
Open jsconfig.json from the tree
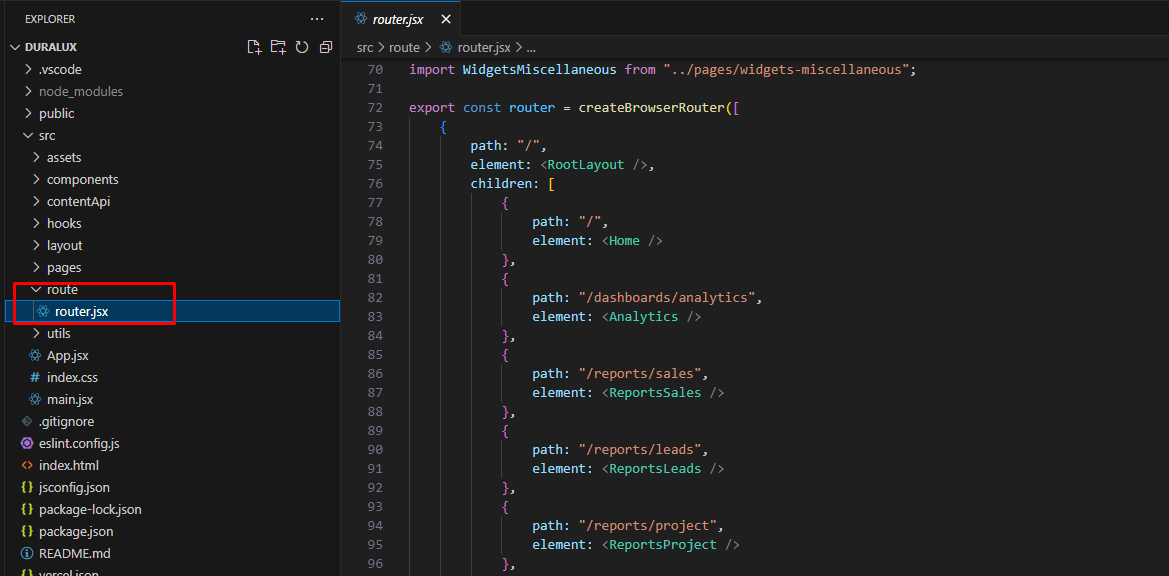[x=75, y=487]
